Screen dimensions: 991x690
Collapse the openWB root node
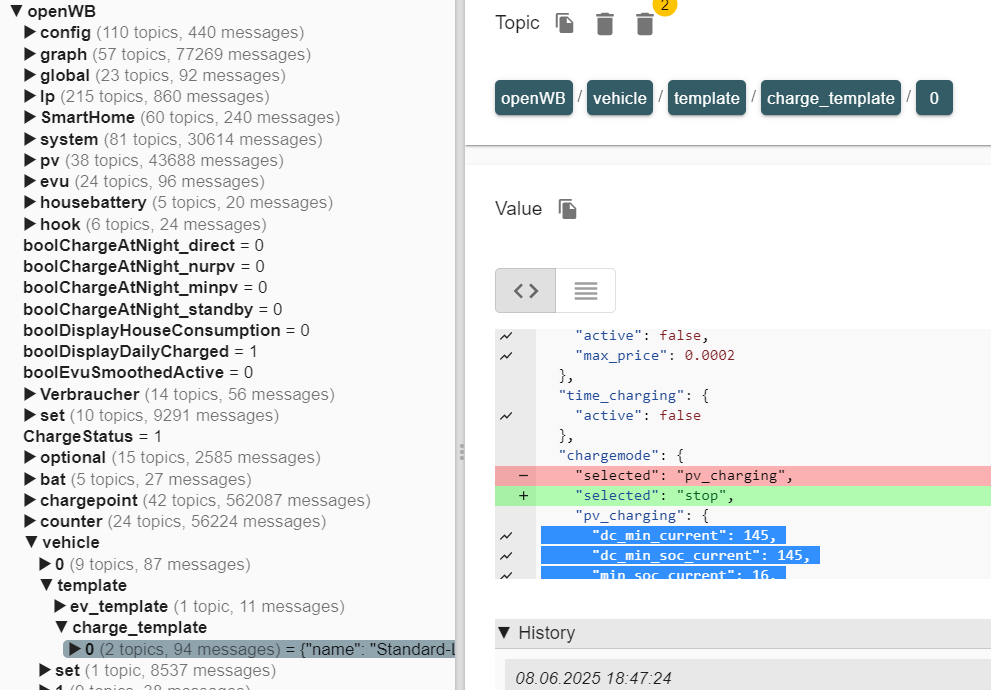[16, 11]
